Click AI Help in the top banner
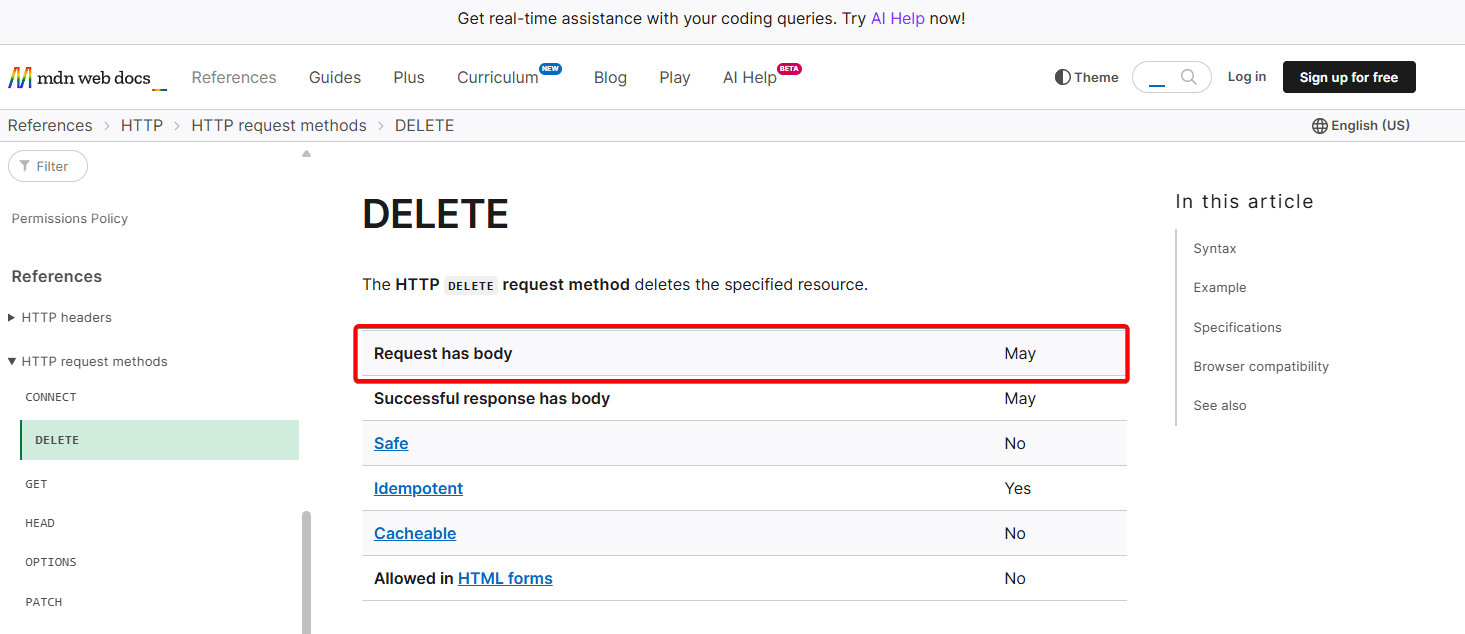The image size is (1465, 634). point(897,18)
